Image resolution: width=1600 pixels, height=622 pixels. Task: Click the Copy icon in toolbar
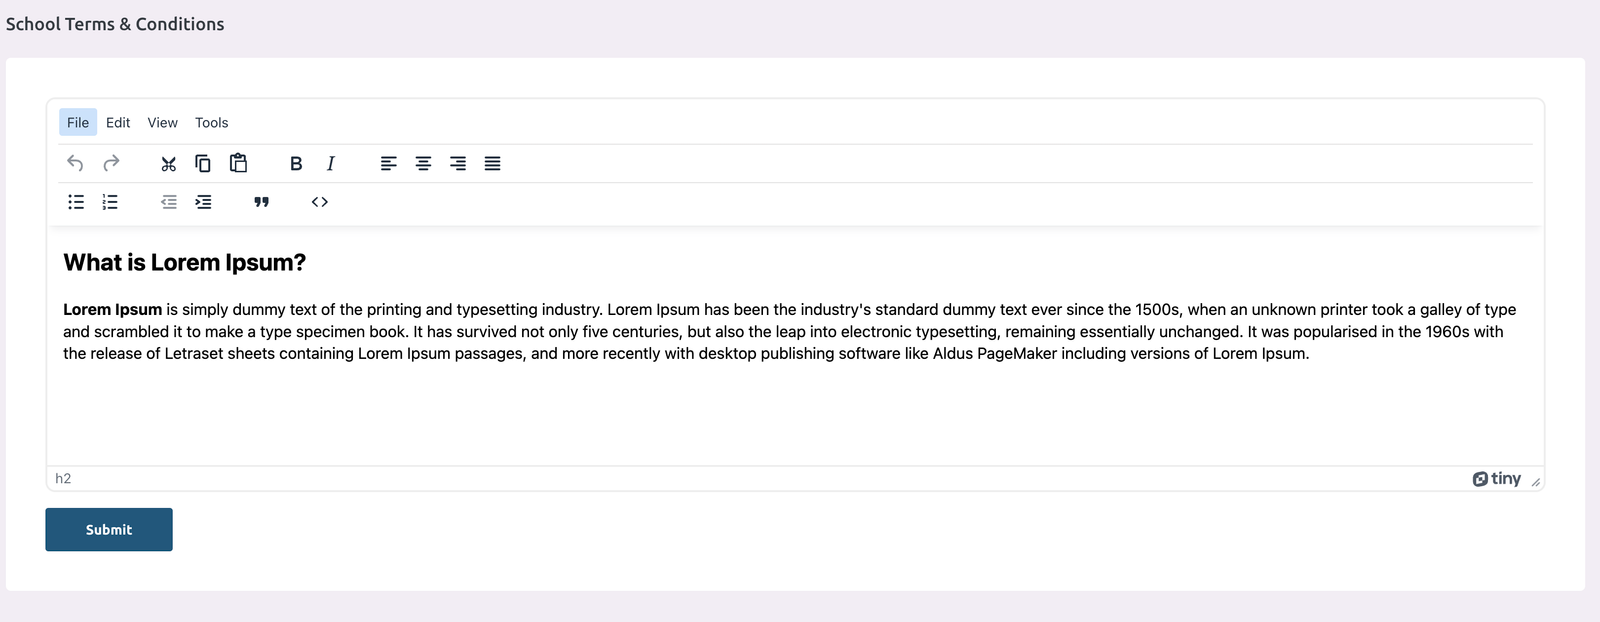203,163
